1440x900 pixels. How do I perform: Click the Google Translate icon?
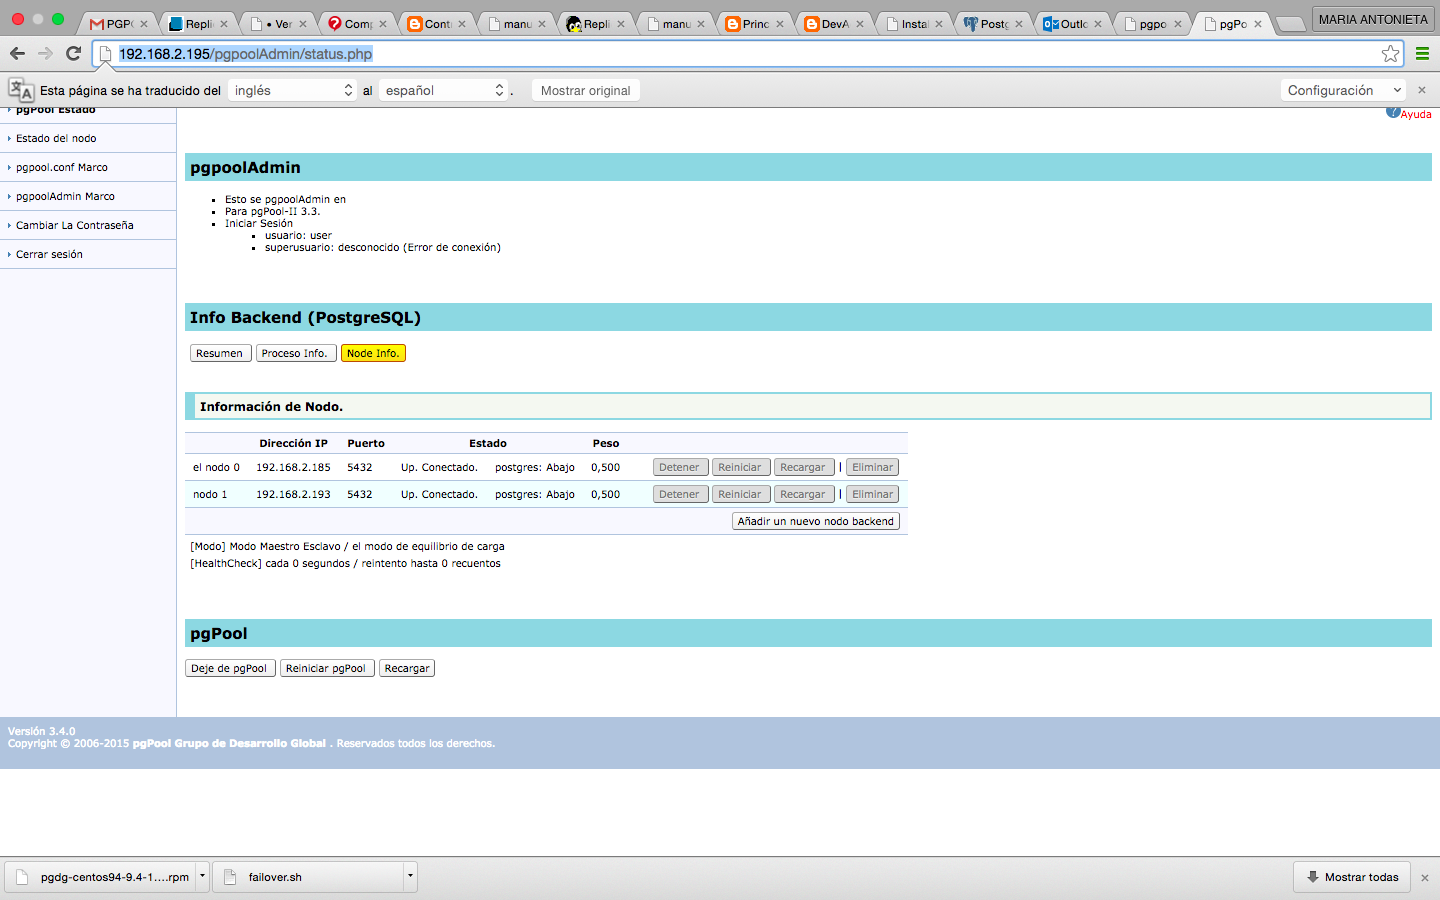coord(21,90)
